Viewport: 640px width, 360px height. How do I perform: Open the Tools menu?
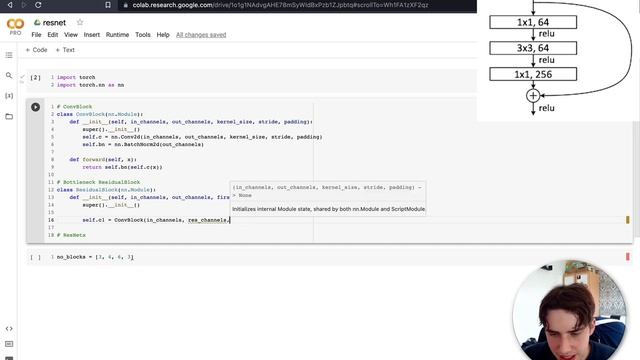(143, 35)
